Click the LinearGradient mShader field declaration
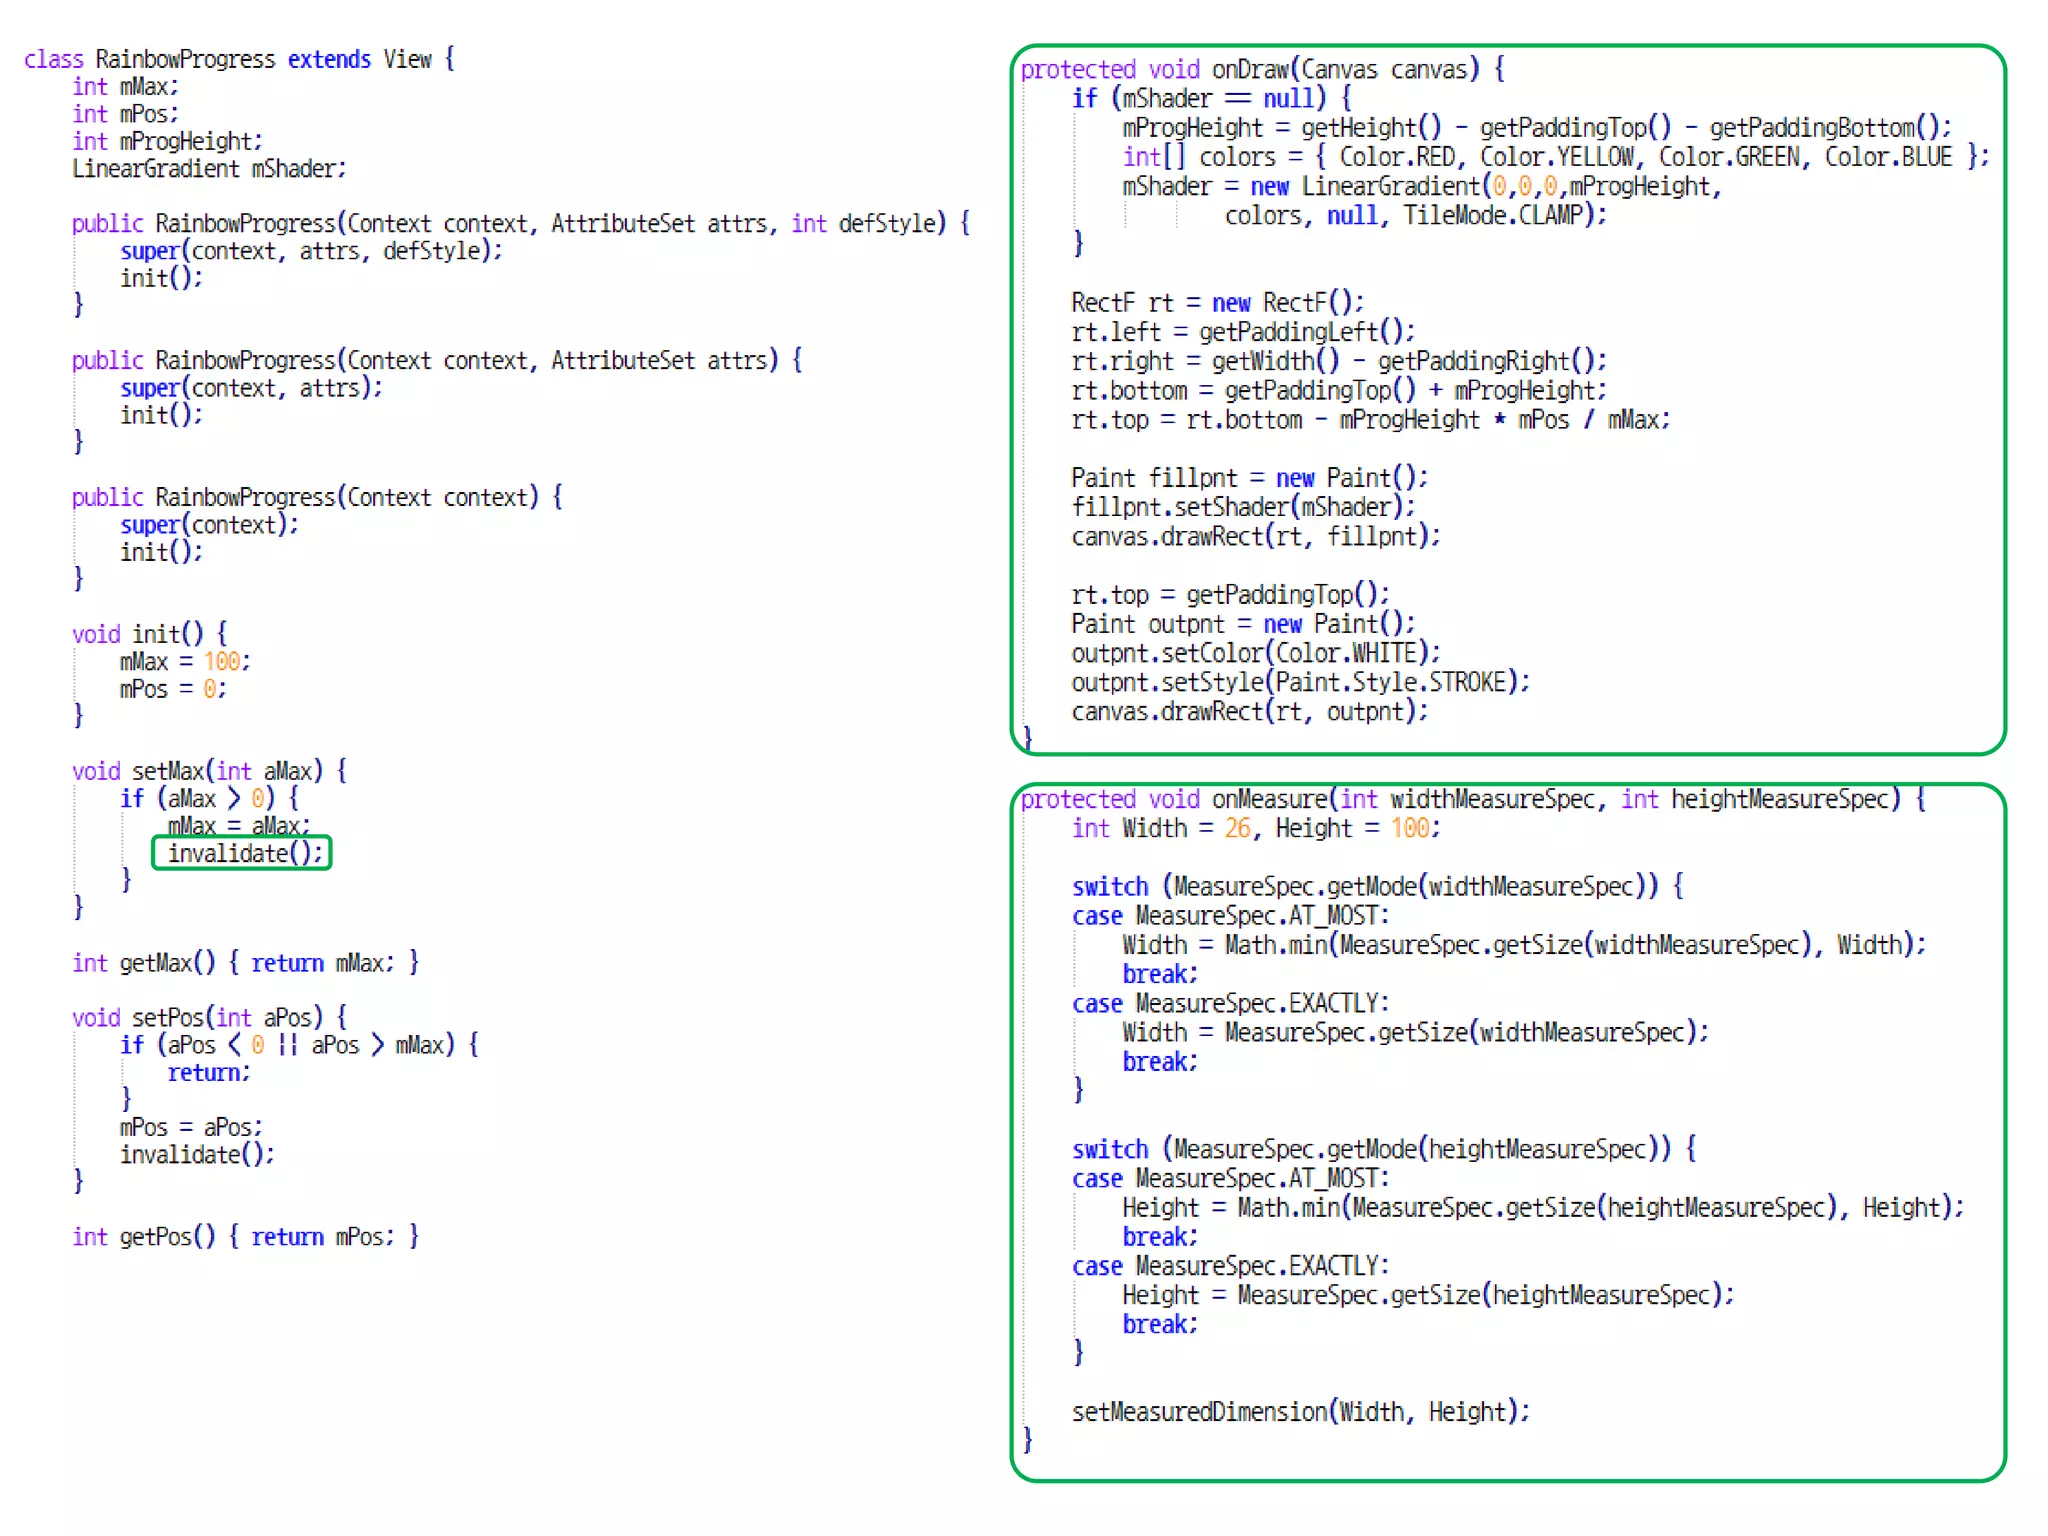Screen dimensions: 2048x1536 209,168
